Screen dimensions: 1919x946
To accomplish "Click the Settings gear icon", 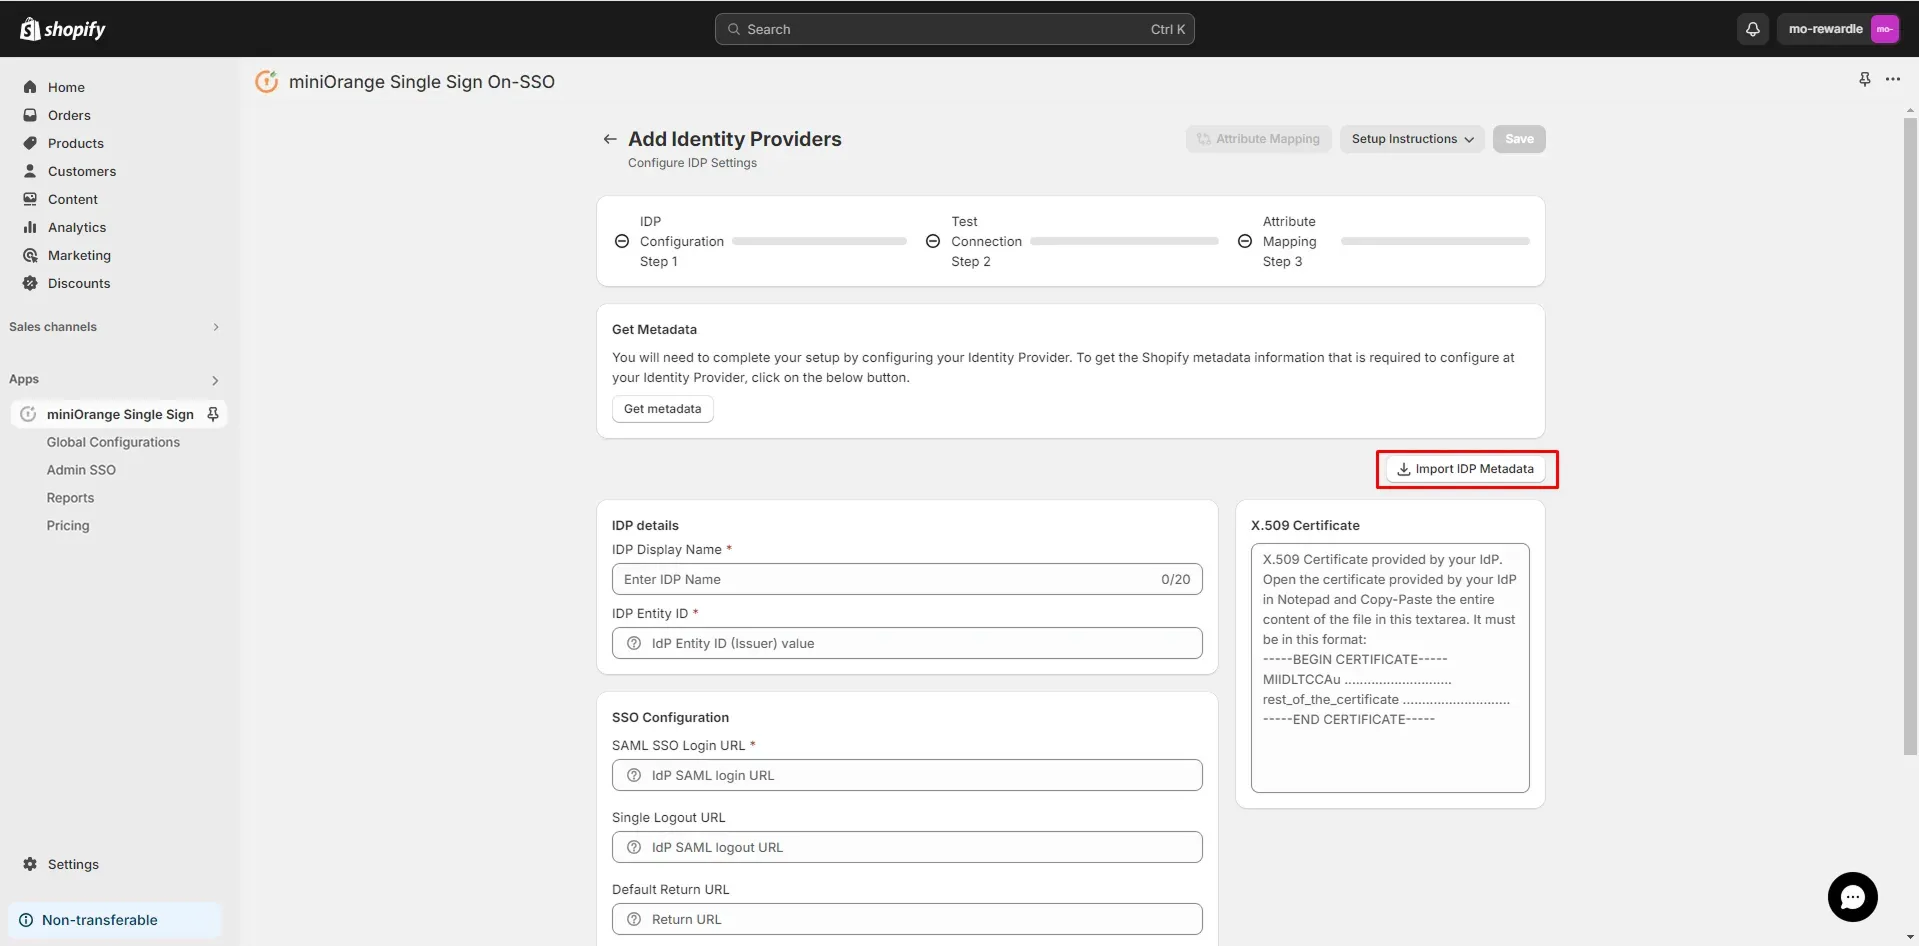I will pyautogui.click(x=30, y=864).
